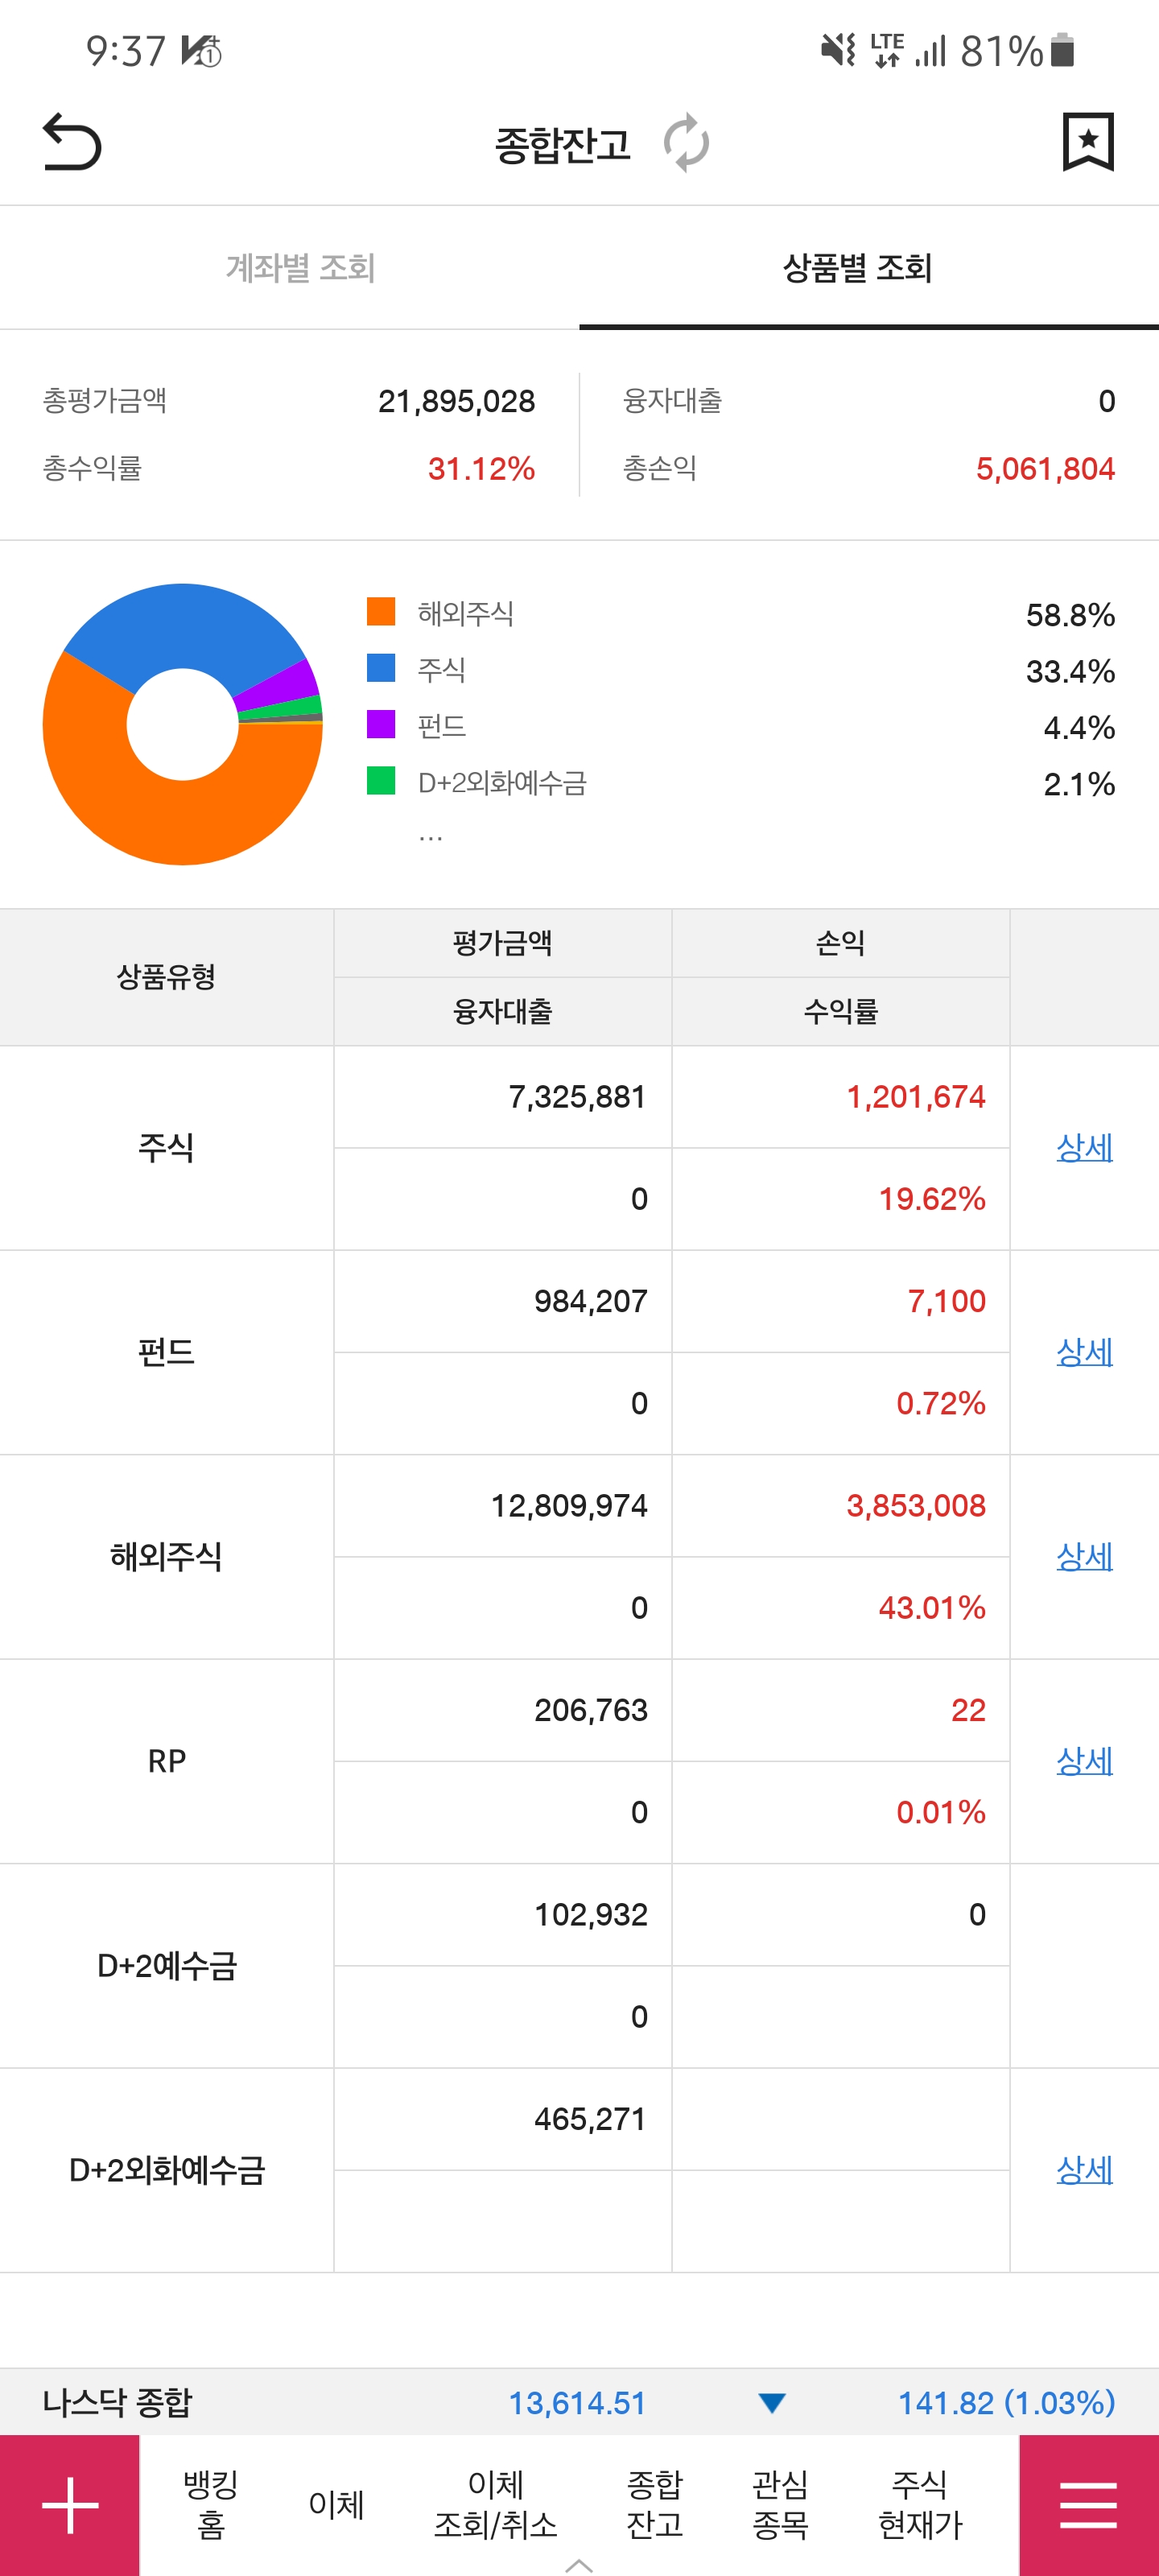The height and width of the screenshot is (2576, 1159).
Task: Click the purple 펀드 legend swatch
Action: (381, 724)
